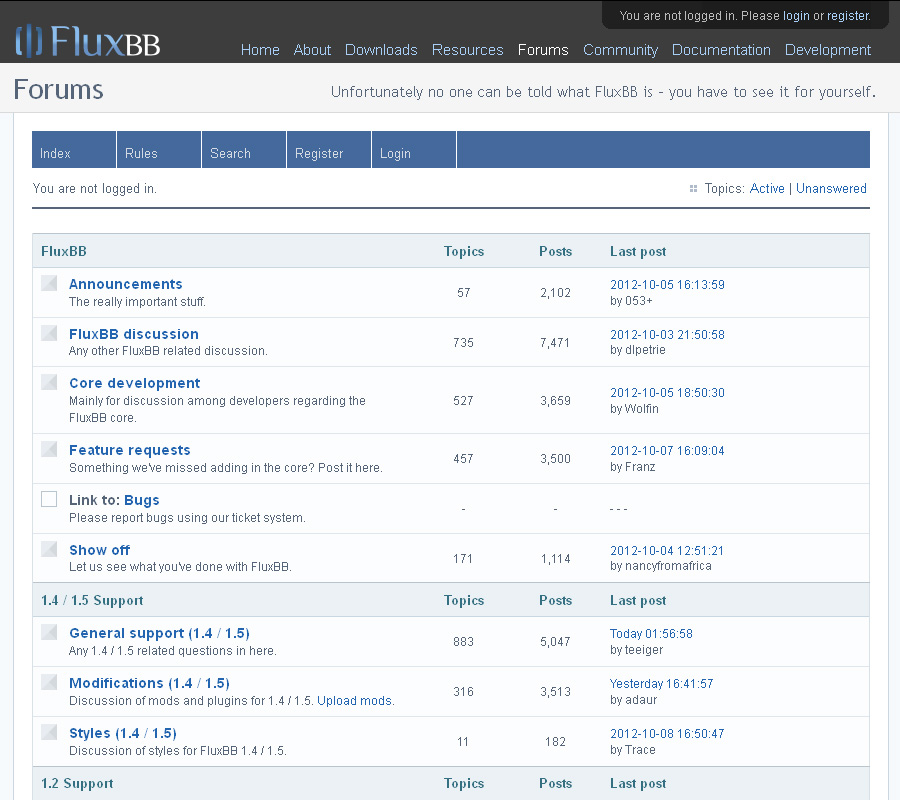Open Styles (1.4 / 1.5) forum

(x=123, y=733)
